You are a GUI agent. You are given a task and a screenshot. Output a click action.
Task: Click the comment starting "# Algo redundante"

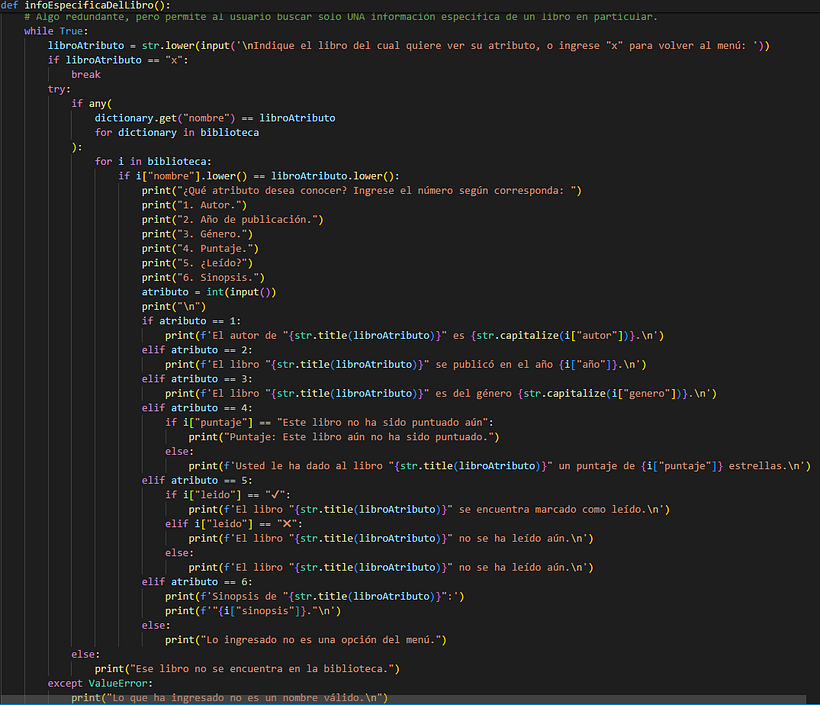pos(340,17)
